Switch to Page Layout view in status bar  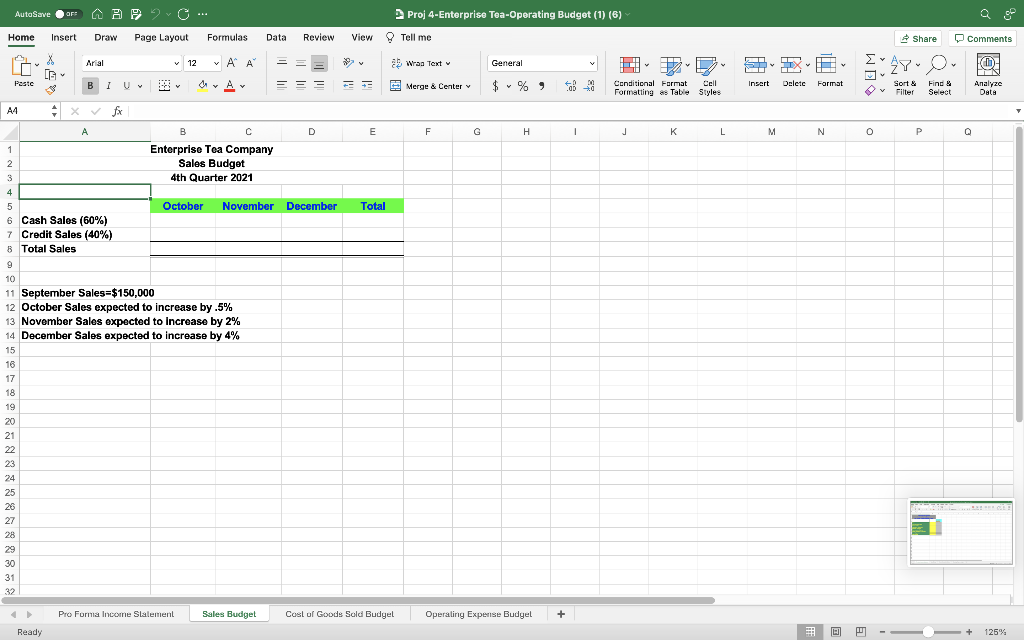836,632
